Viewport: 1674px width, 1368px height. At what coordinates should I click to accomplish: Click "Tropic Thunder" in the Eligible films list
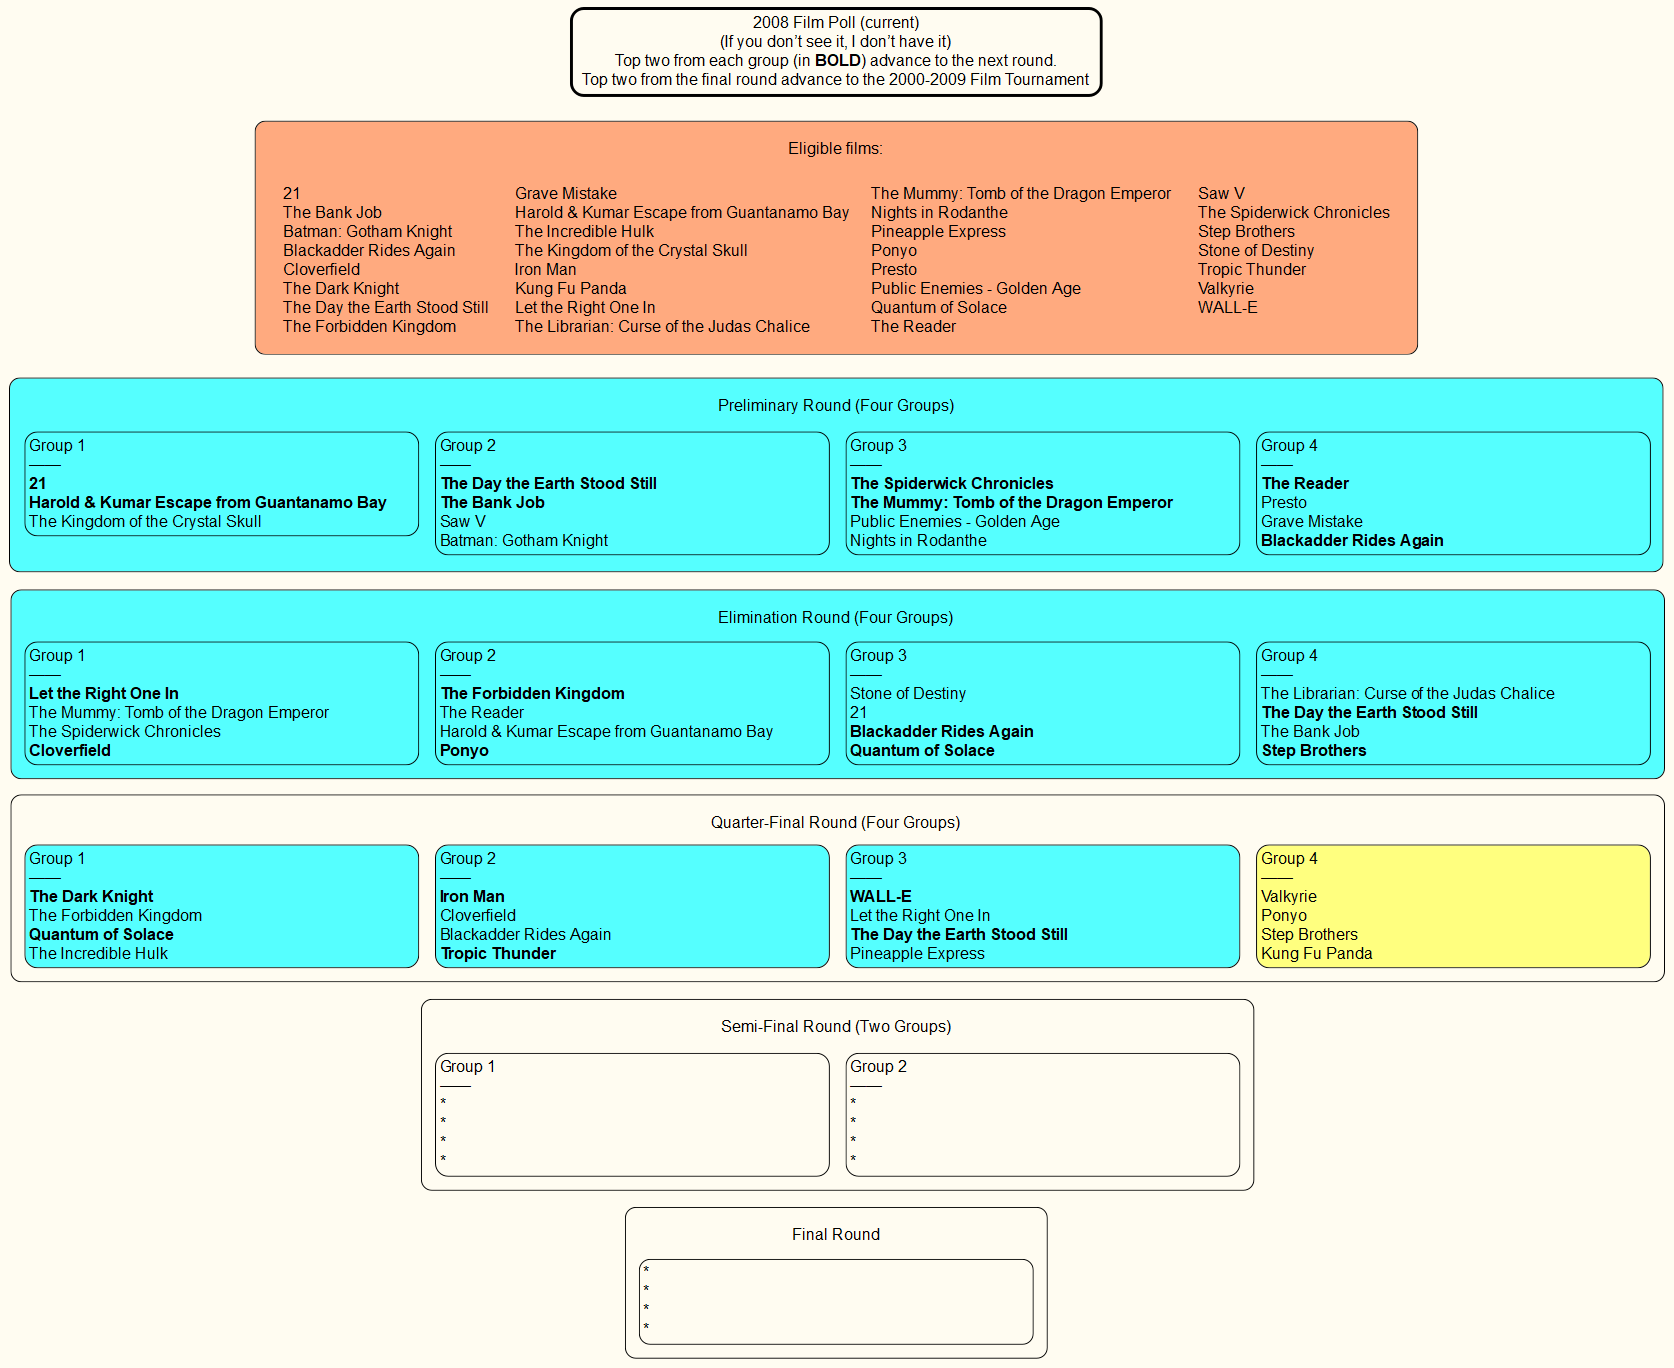pos(1251,270)
